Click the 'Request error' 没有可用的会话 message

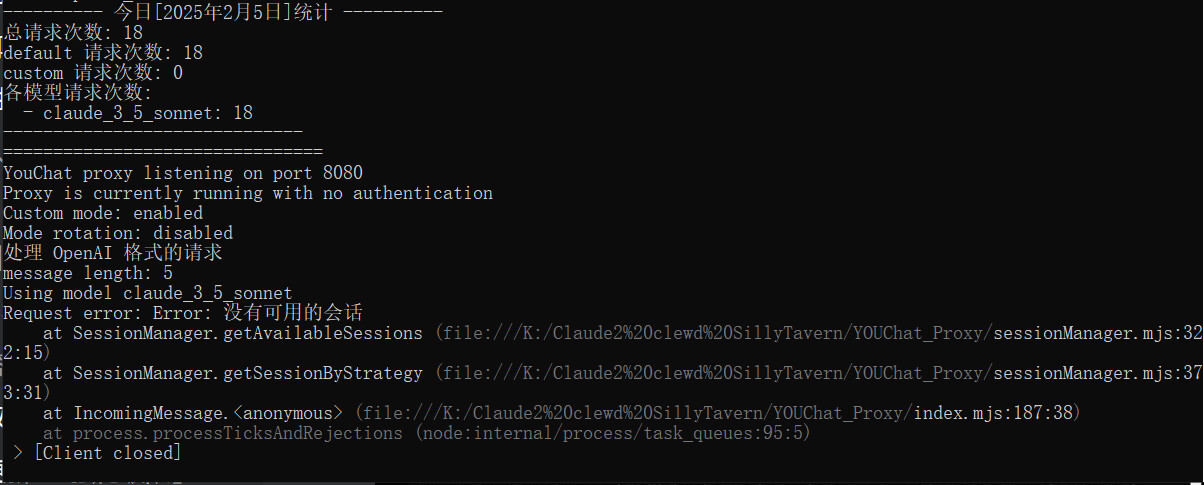183,313
